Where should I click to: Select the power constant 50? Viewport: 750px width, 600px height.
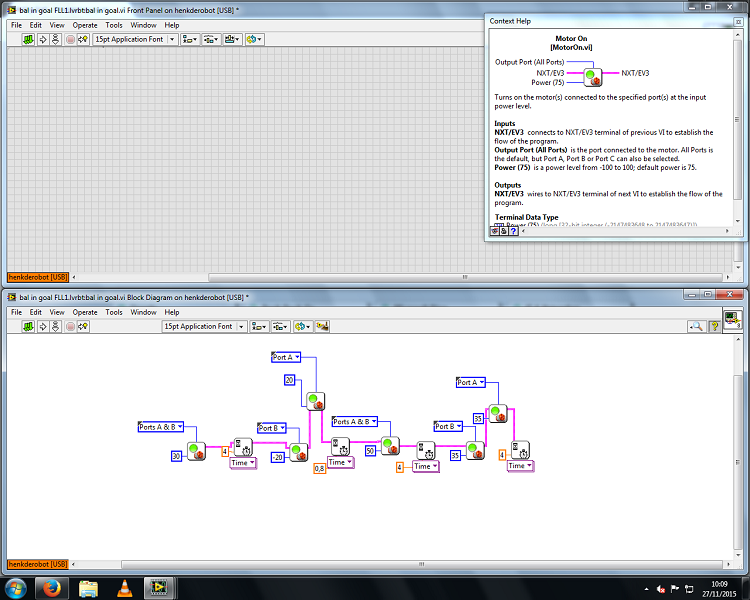pyautogui.click(x=370, y=451)
